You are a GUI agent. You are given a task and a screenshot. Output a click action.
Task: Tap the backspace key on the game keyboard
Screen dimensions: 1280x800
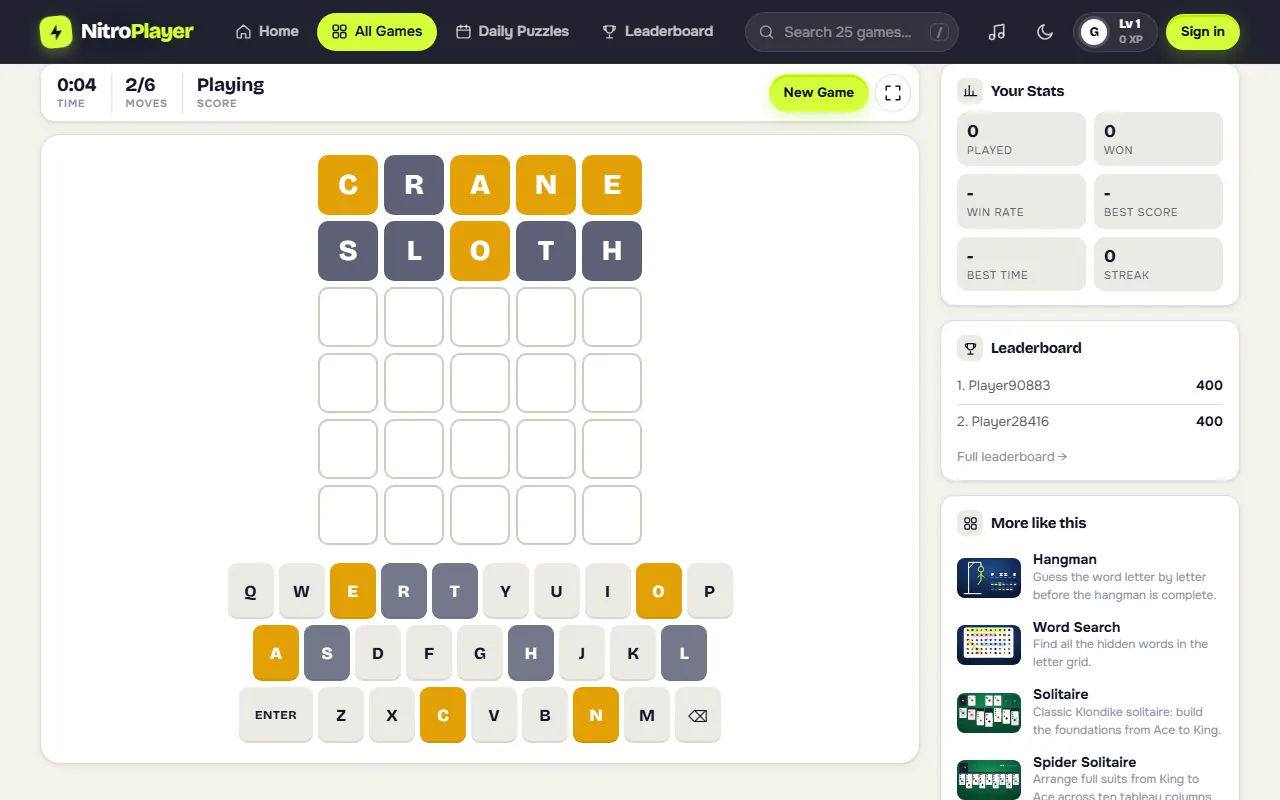click(x=698, y=715)
